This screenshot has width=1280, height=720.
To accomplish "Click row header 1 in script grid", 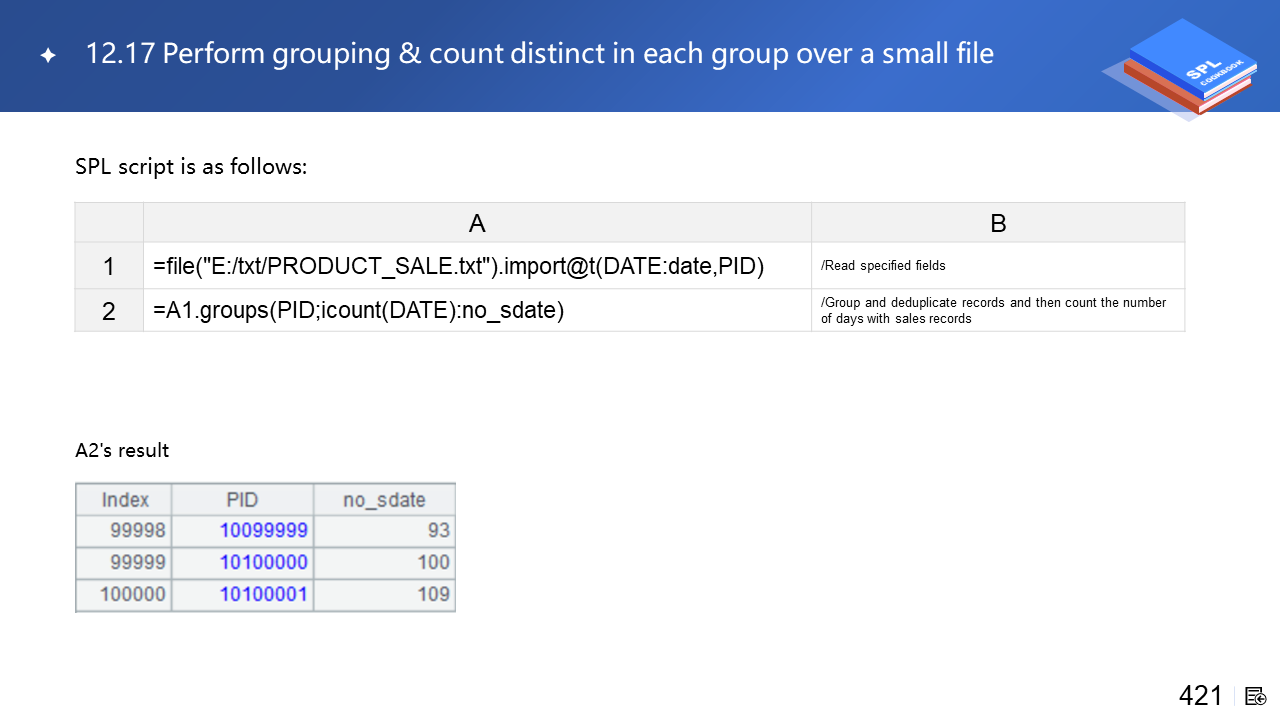I will [109, 267].
